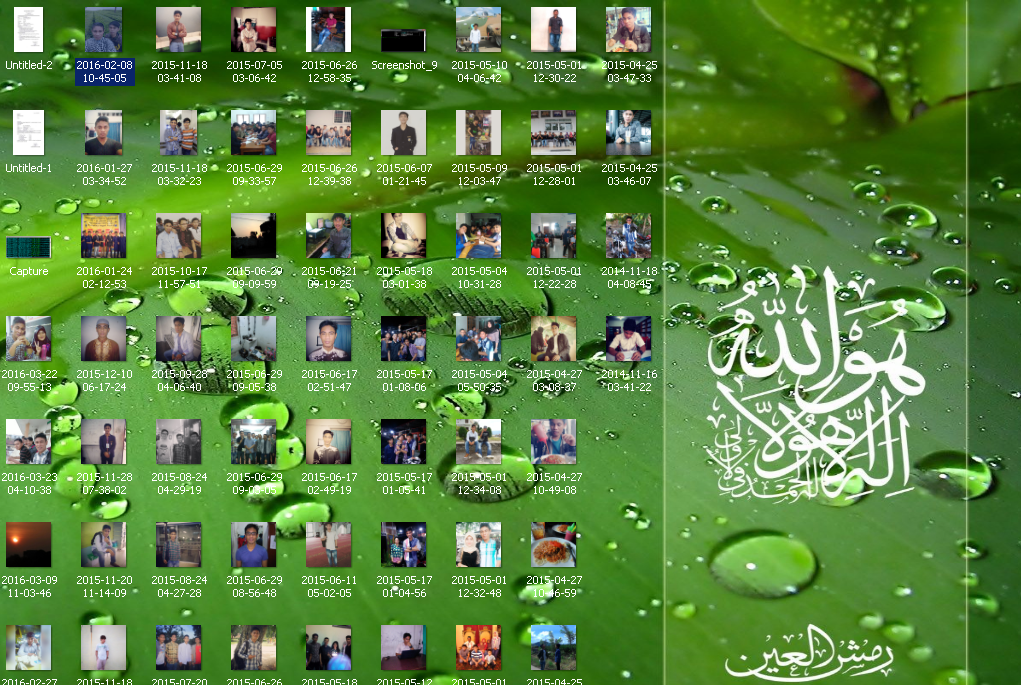Select grayscale photo 2015-08-24 04-29-19
The width and height of the screenshot is (1021, 685).
[x=178, y=441]
